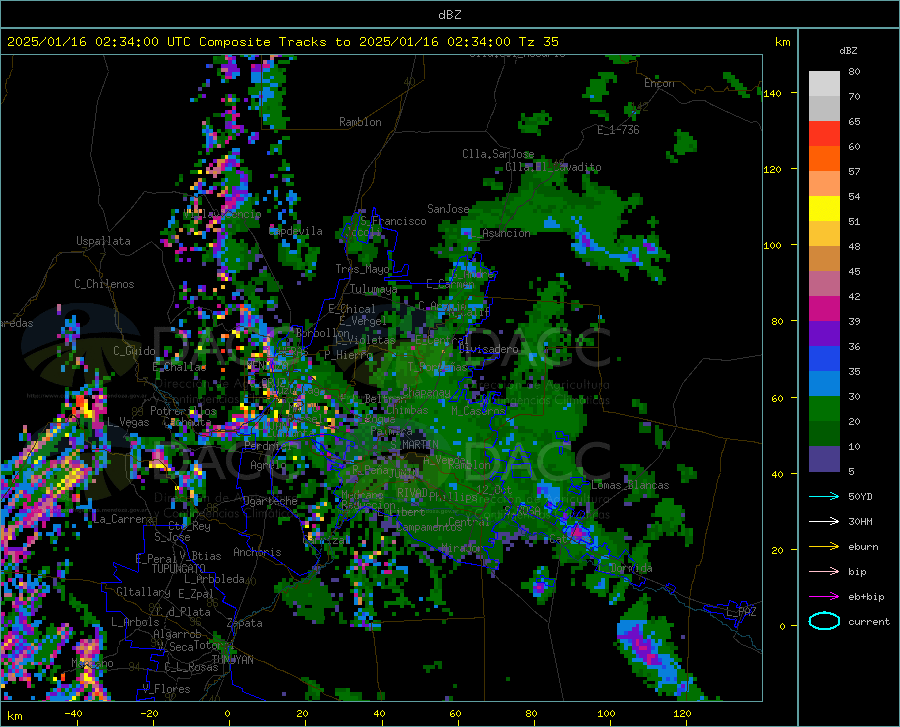Viewport: 900px width, 727px height.
Task: Select the bright yellow swatch above 51 dBZ
Action: [x=824, y=209]
